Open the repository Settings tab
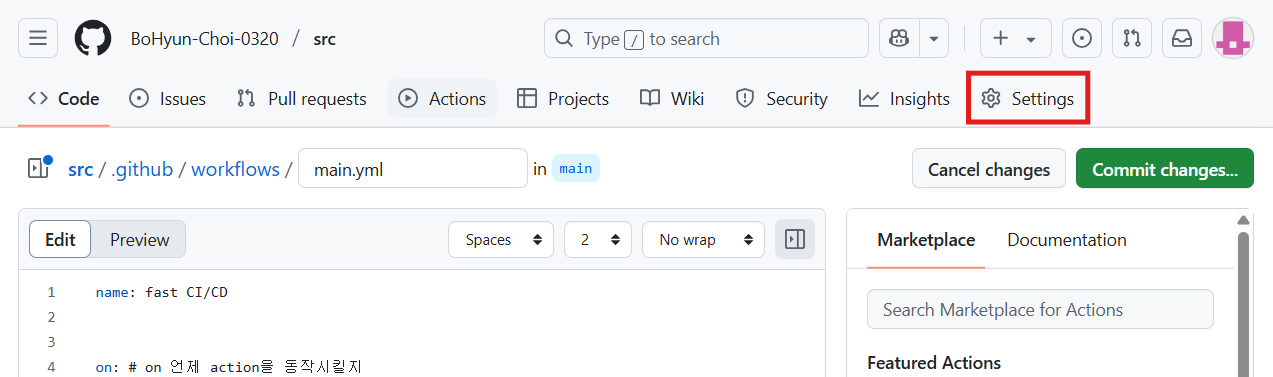 [1028, 99]
